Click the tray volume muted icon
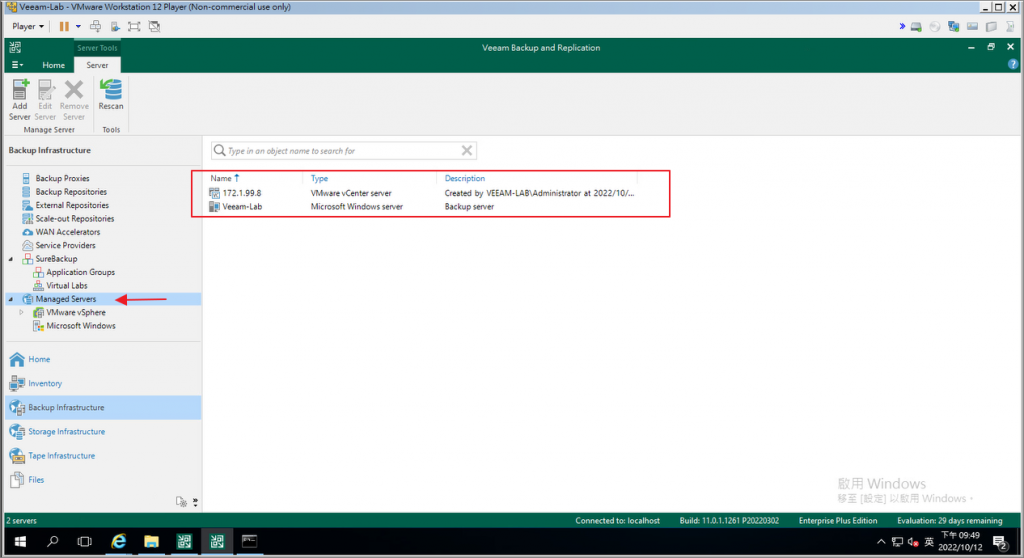The image size is (1024, 558). pyautogui.click(x=913, y=542)
